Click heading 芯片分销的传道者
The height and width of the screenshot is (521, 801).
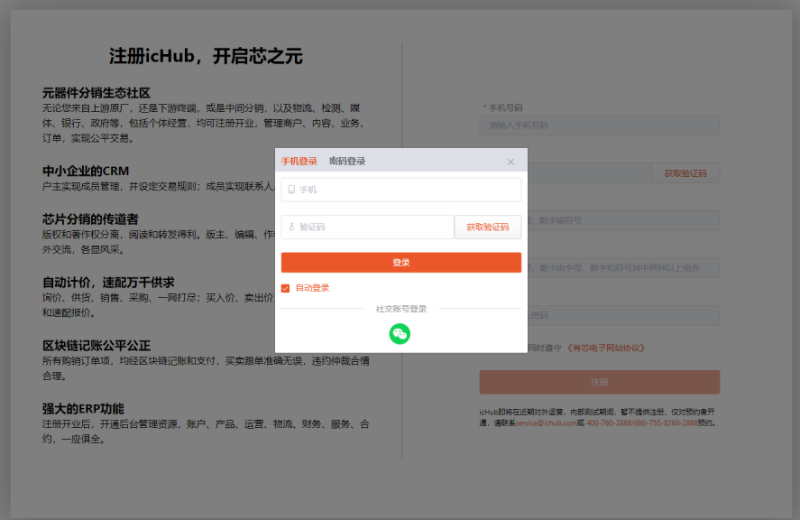tap(90, 219)
